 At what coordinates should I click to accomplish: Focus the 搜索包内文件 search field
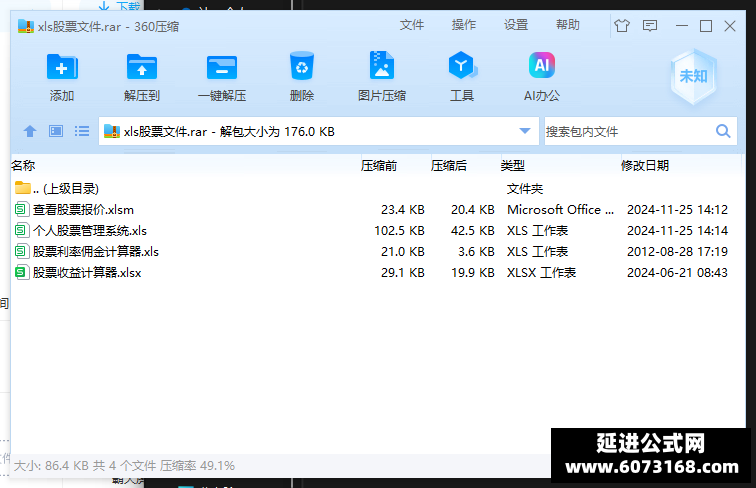coord(629,131)
